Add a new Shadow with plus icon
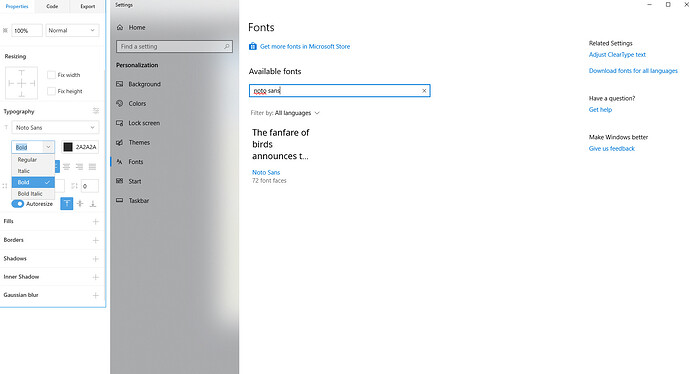This screenshot has width=690, height=374. pyautogui.click(x=95, y=259)
